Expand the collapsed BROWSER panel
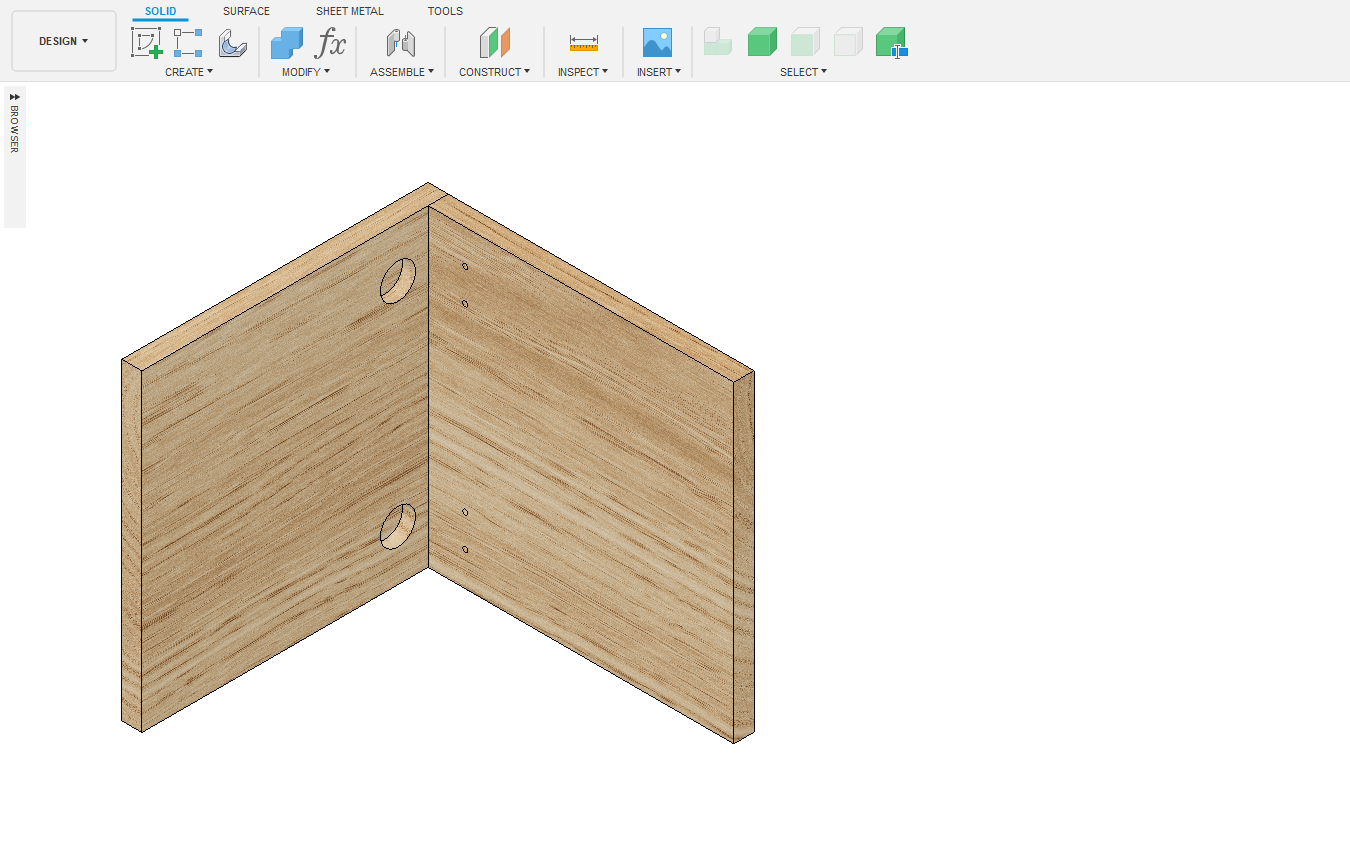The image size is (1350, 859). pos(14,97)
